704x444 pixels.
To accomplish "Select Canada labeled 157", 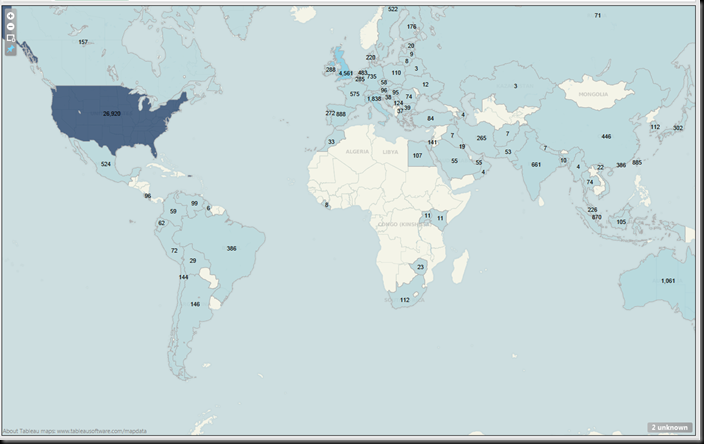I will (x=83, y=42).
